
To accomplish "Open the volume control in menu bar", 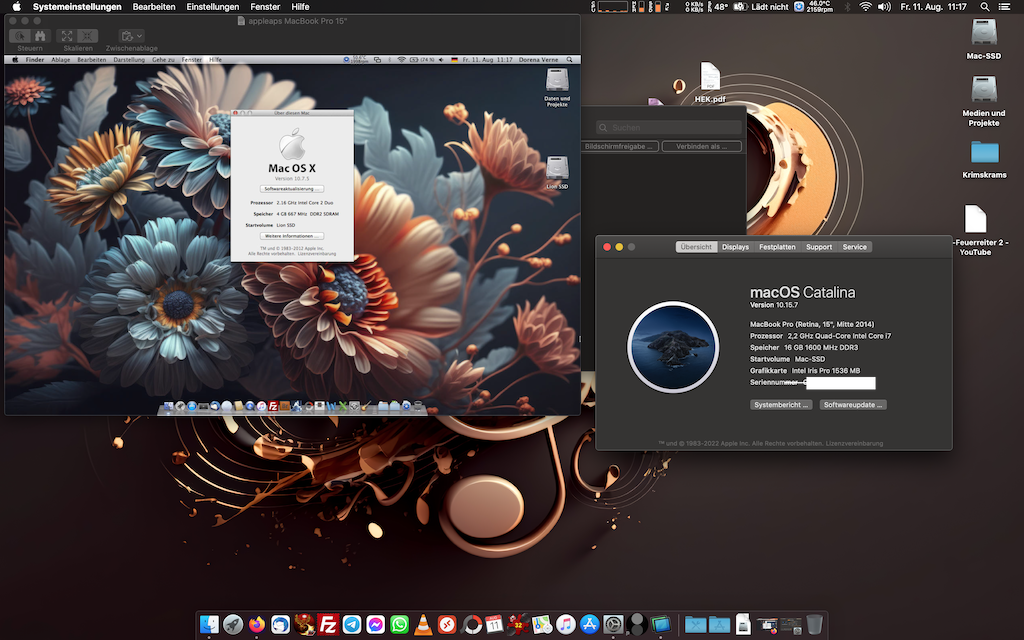I will point(884,7).
